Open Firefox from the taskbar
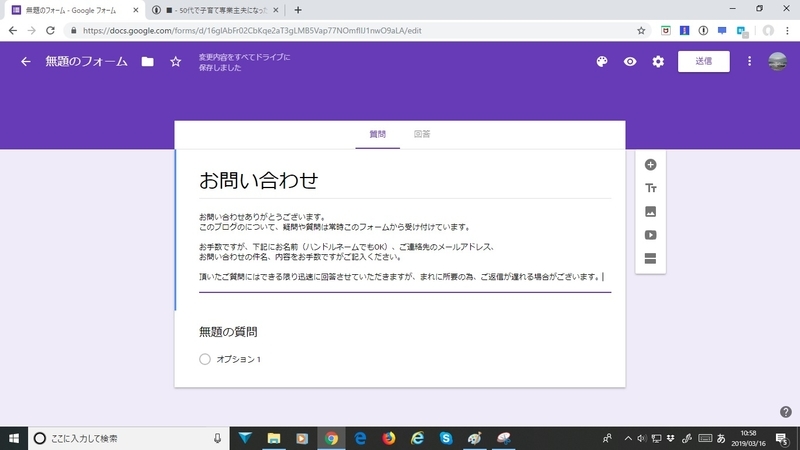The width and height of the screenshot is (800, 450). 389,438
